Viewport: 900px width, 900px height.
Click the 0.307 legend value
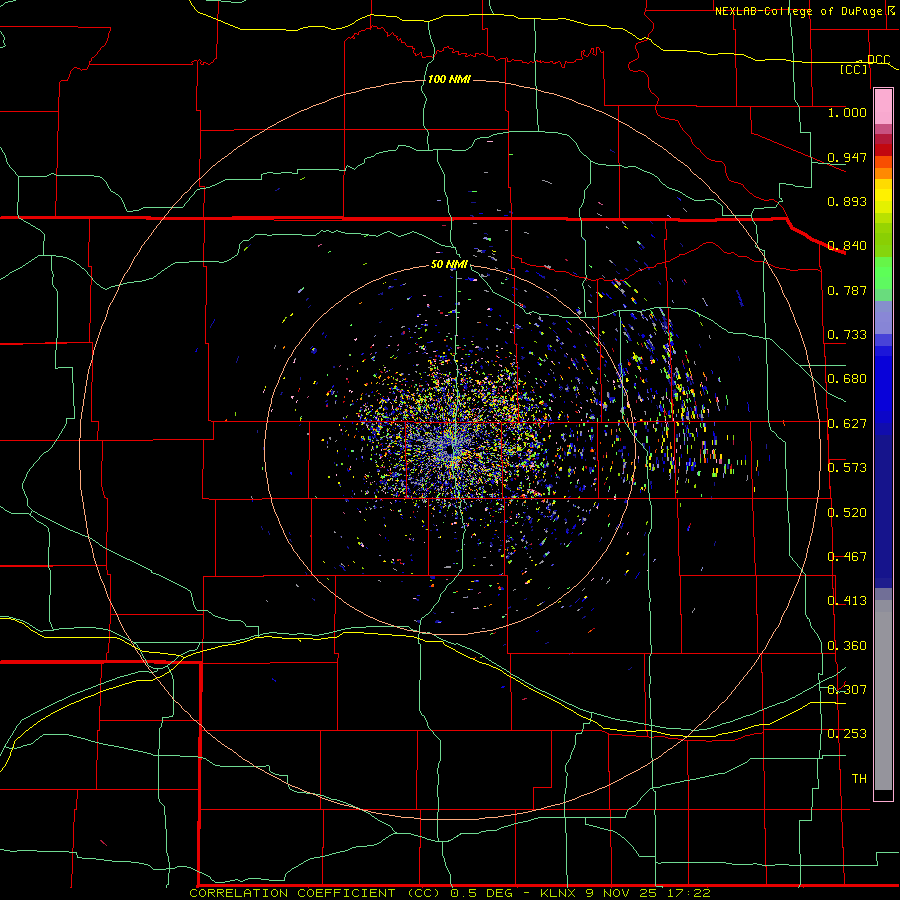point(847,690)
